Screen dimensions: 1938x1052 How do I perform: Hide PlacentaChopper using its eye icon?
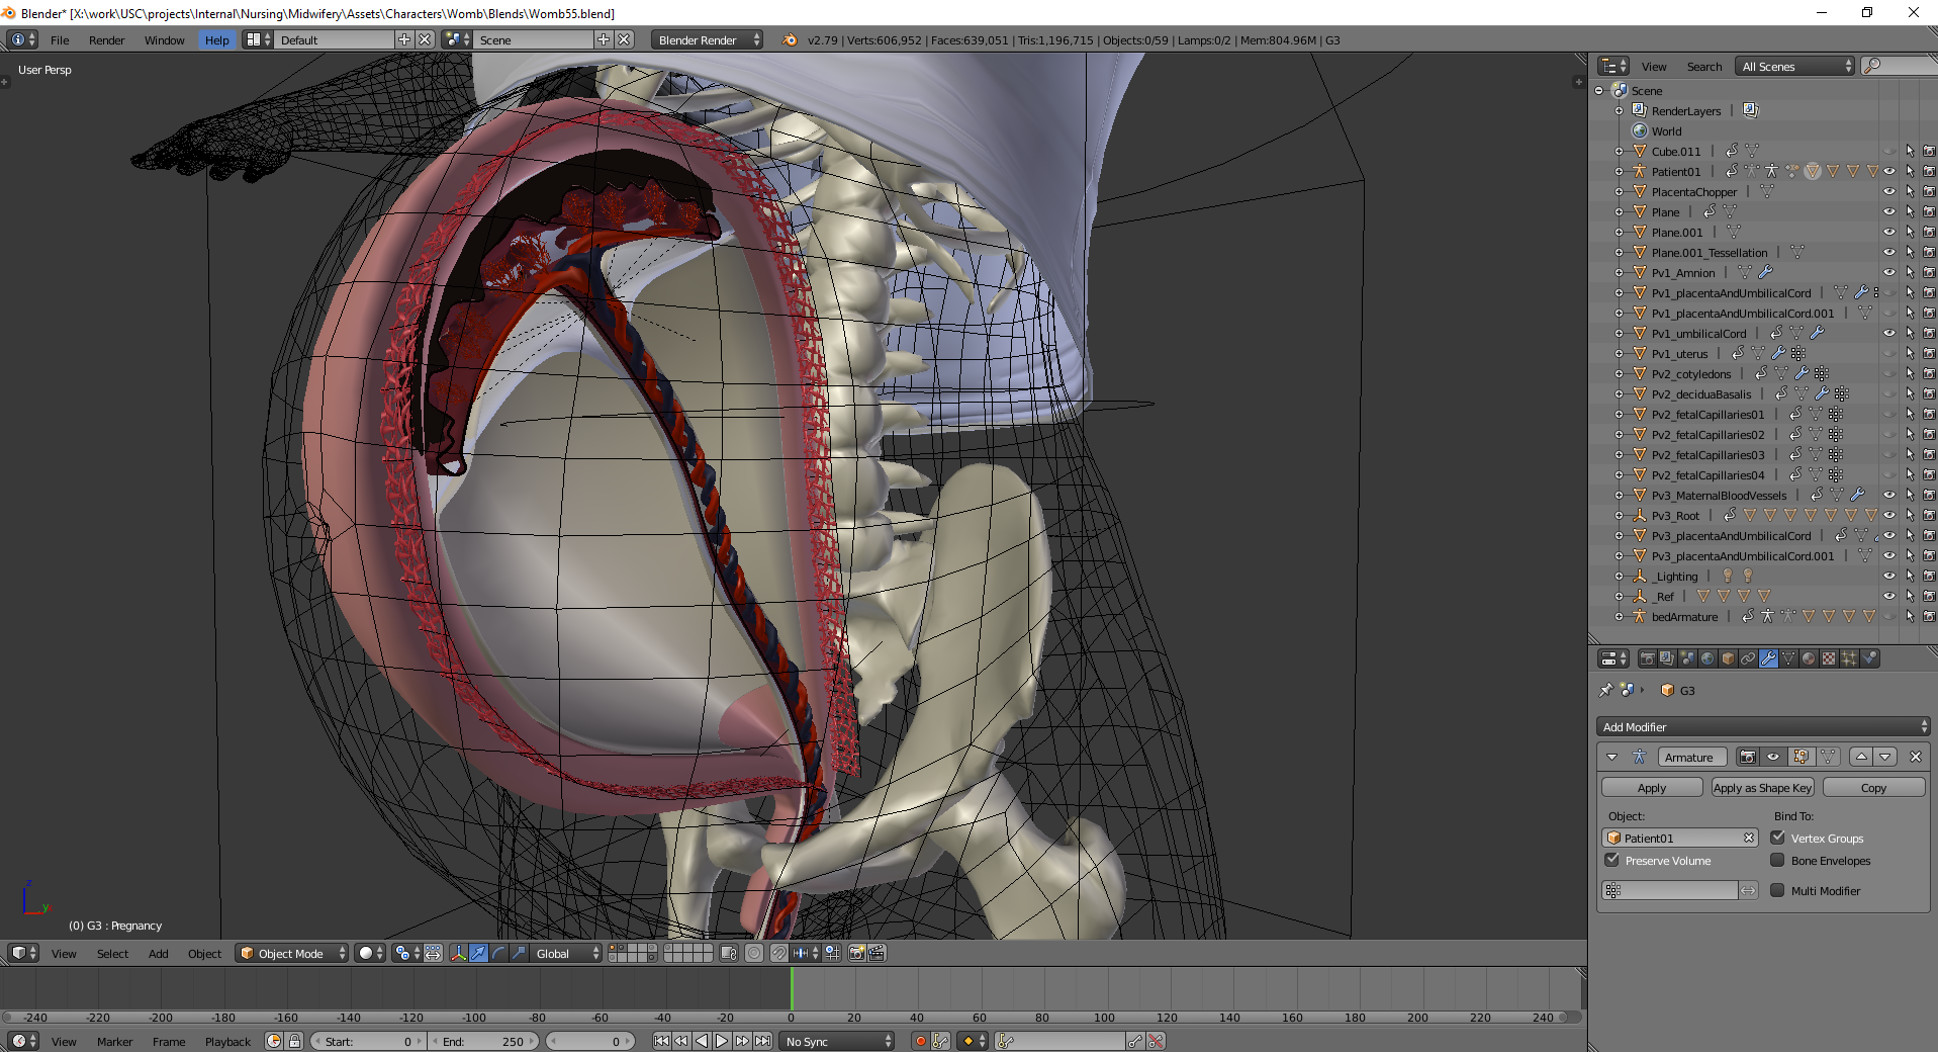pyautogui.click(x=1889, y=192)
